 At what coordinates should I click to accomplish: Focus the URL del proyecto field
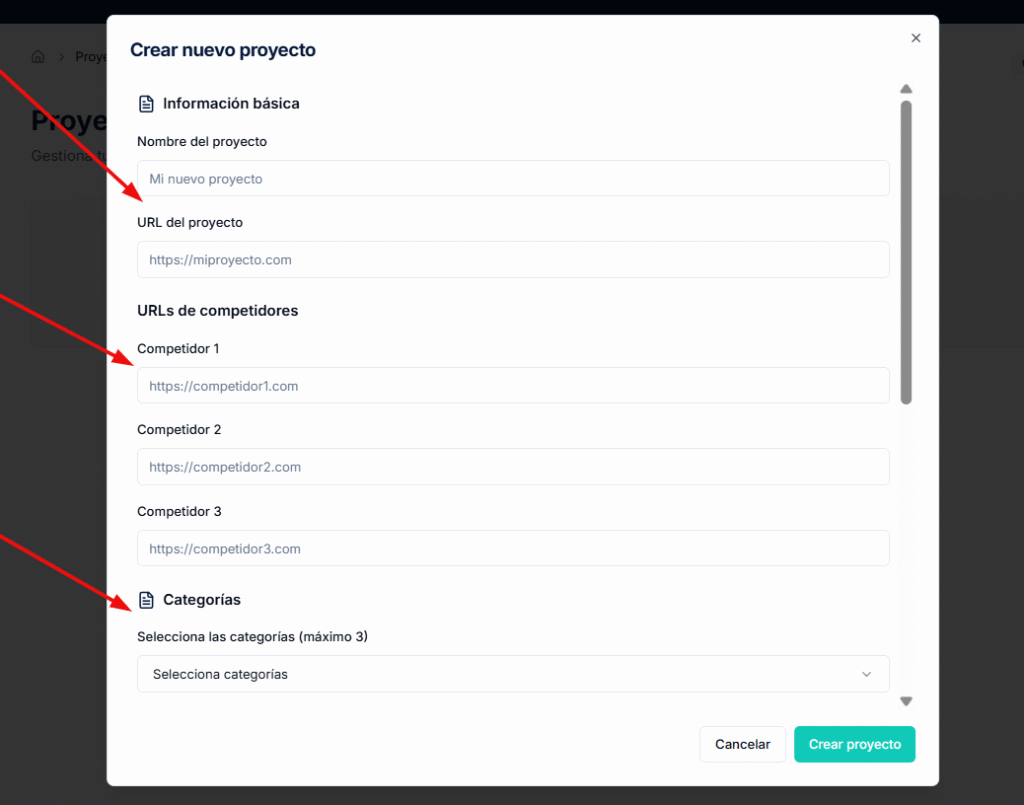tap(513, 259)
